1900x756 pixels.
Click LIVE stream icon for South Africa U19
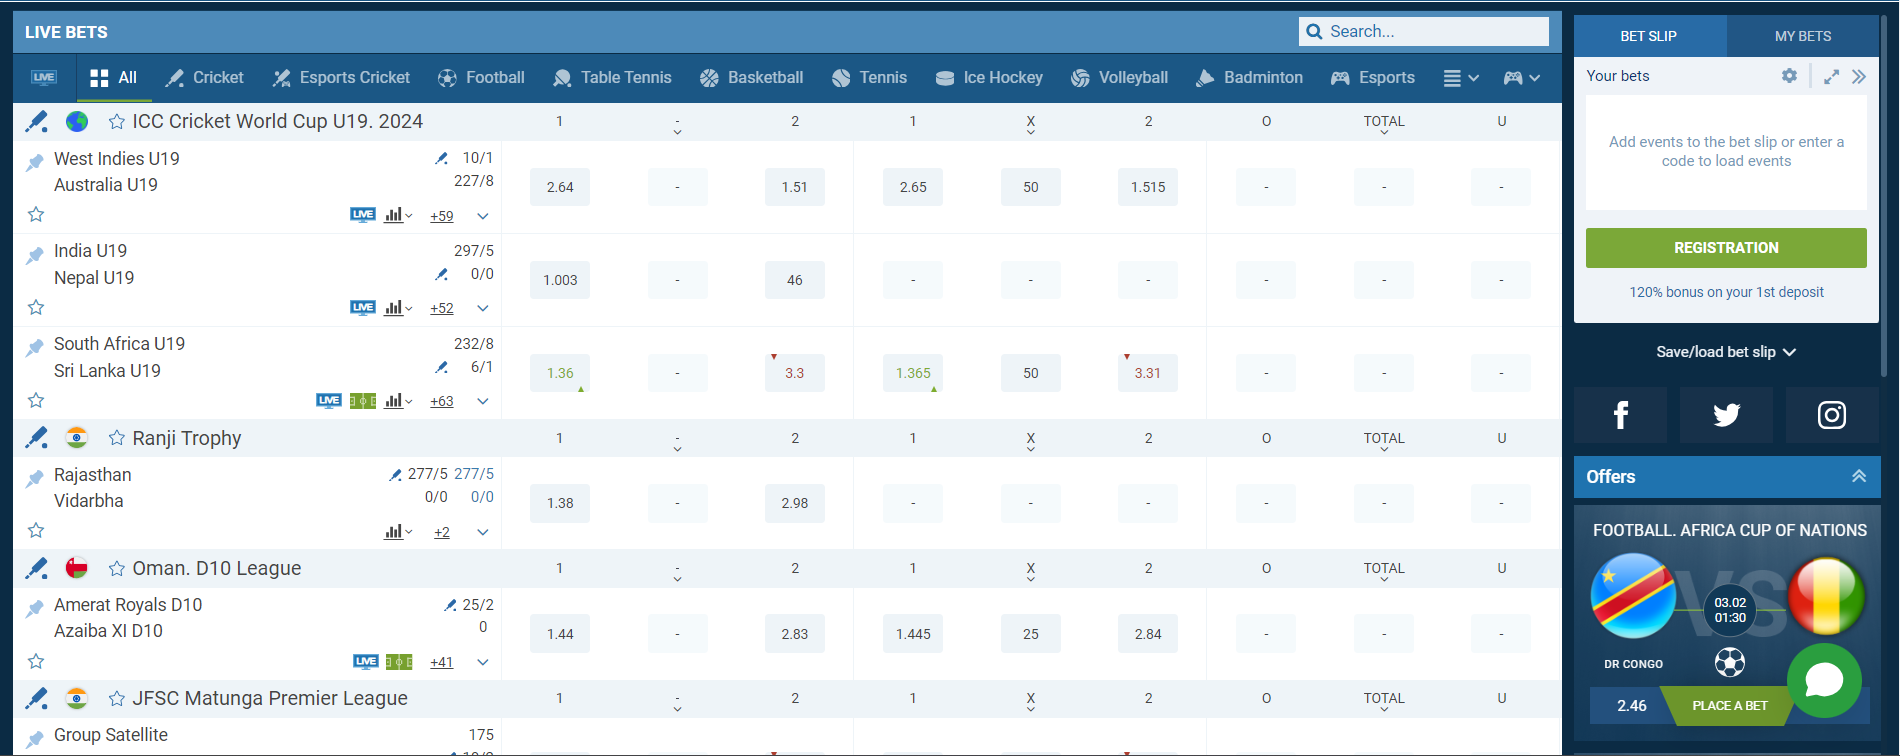point(329,401)
